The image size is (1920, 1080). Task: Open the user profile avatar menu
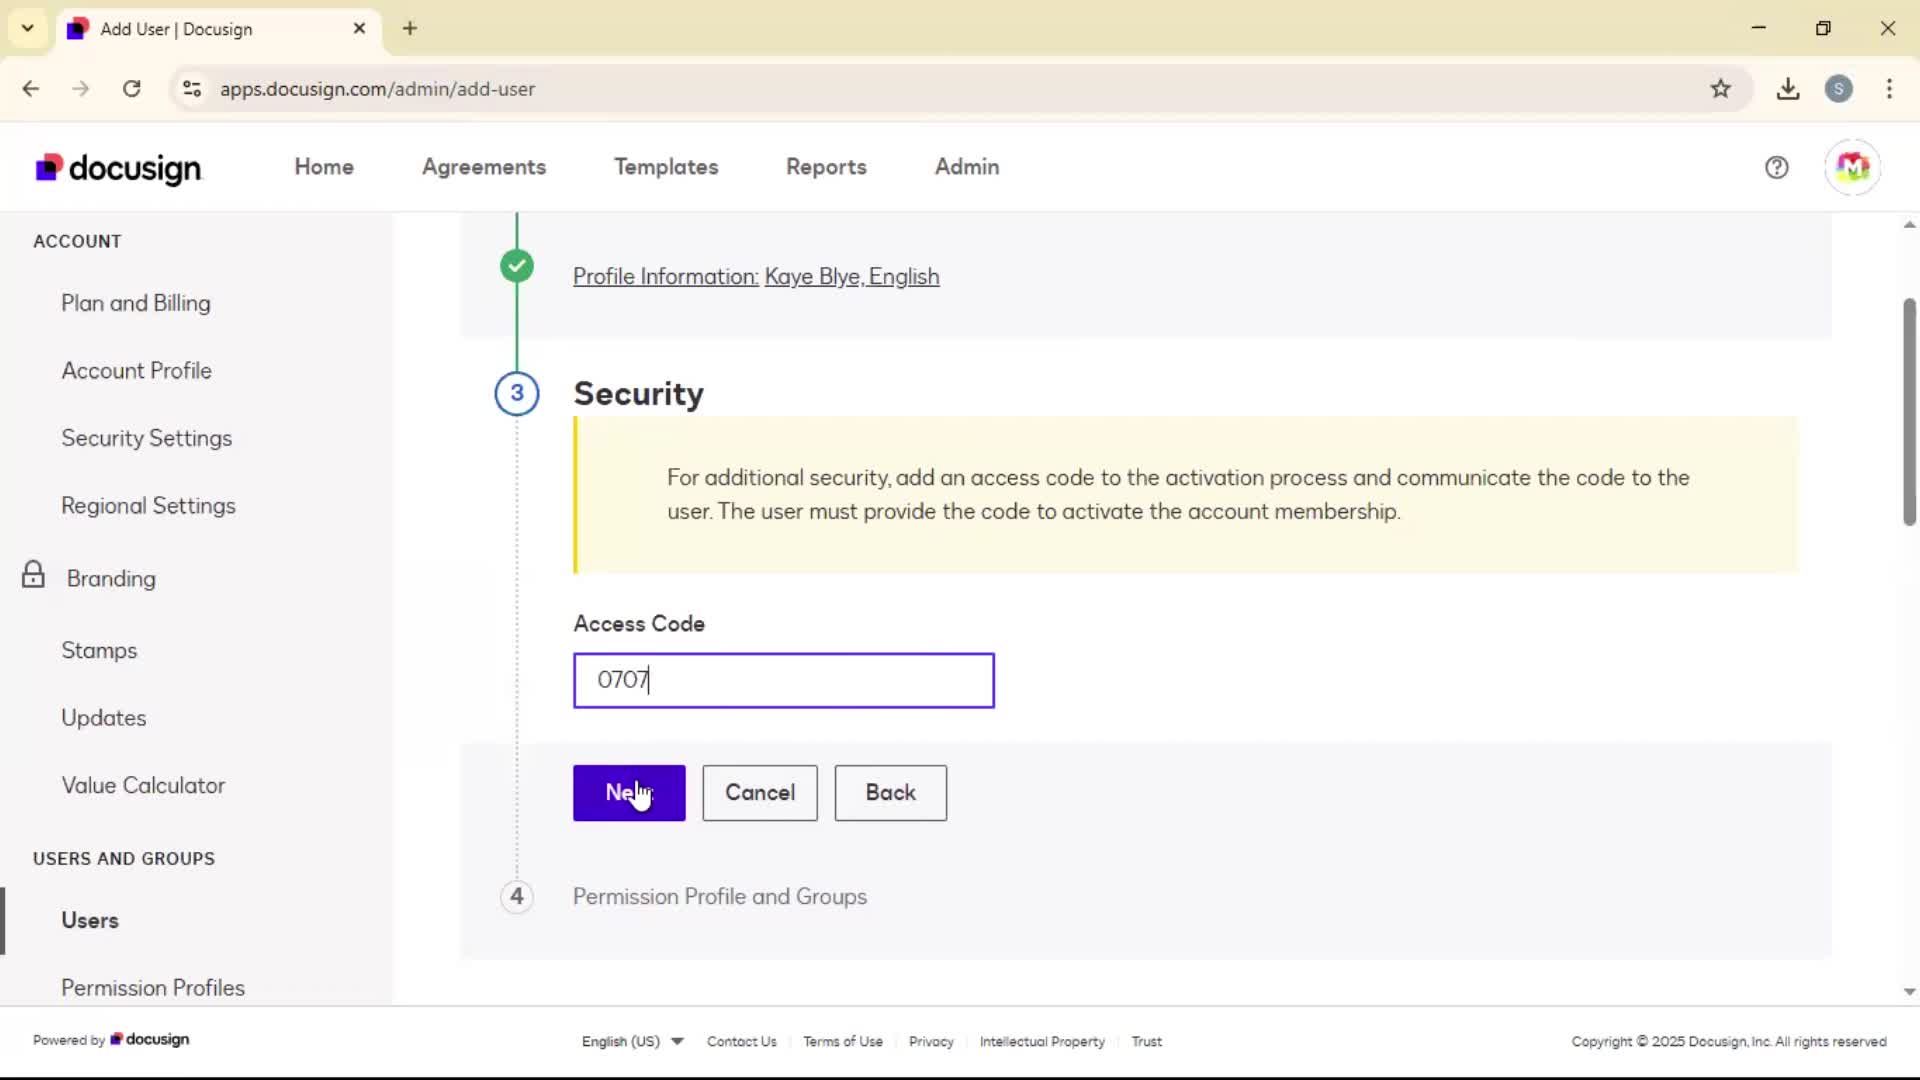pyautogui.click(x=1852, y=167)
